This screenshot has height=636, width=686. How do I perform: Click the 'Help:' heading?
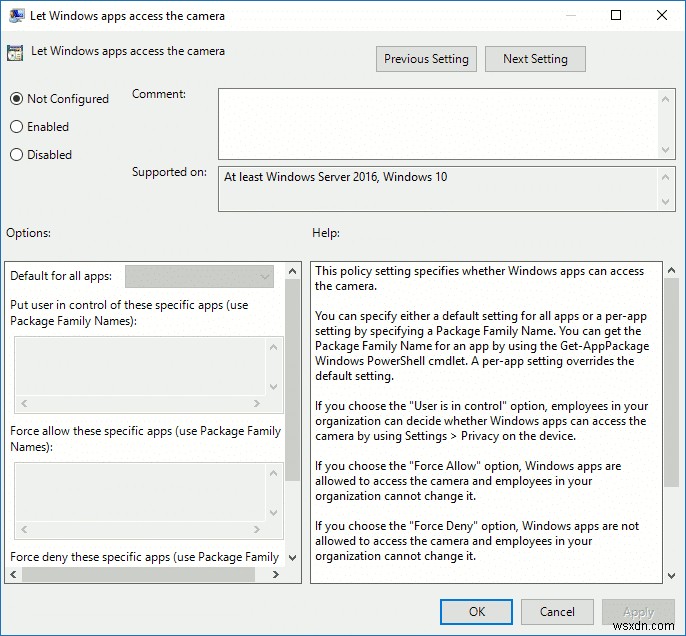(x=326, y=233)
